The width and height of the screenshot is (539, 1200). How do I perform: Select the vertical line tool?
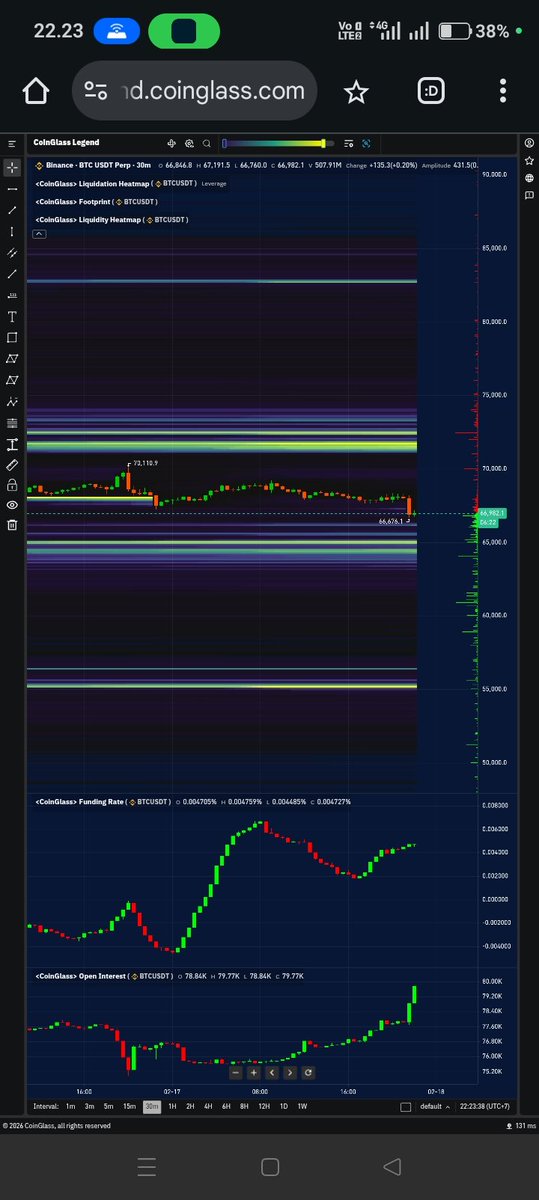[11, 231]
